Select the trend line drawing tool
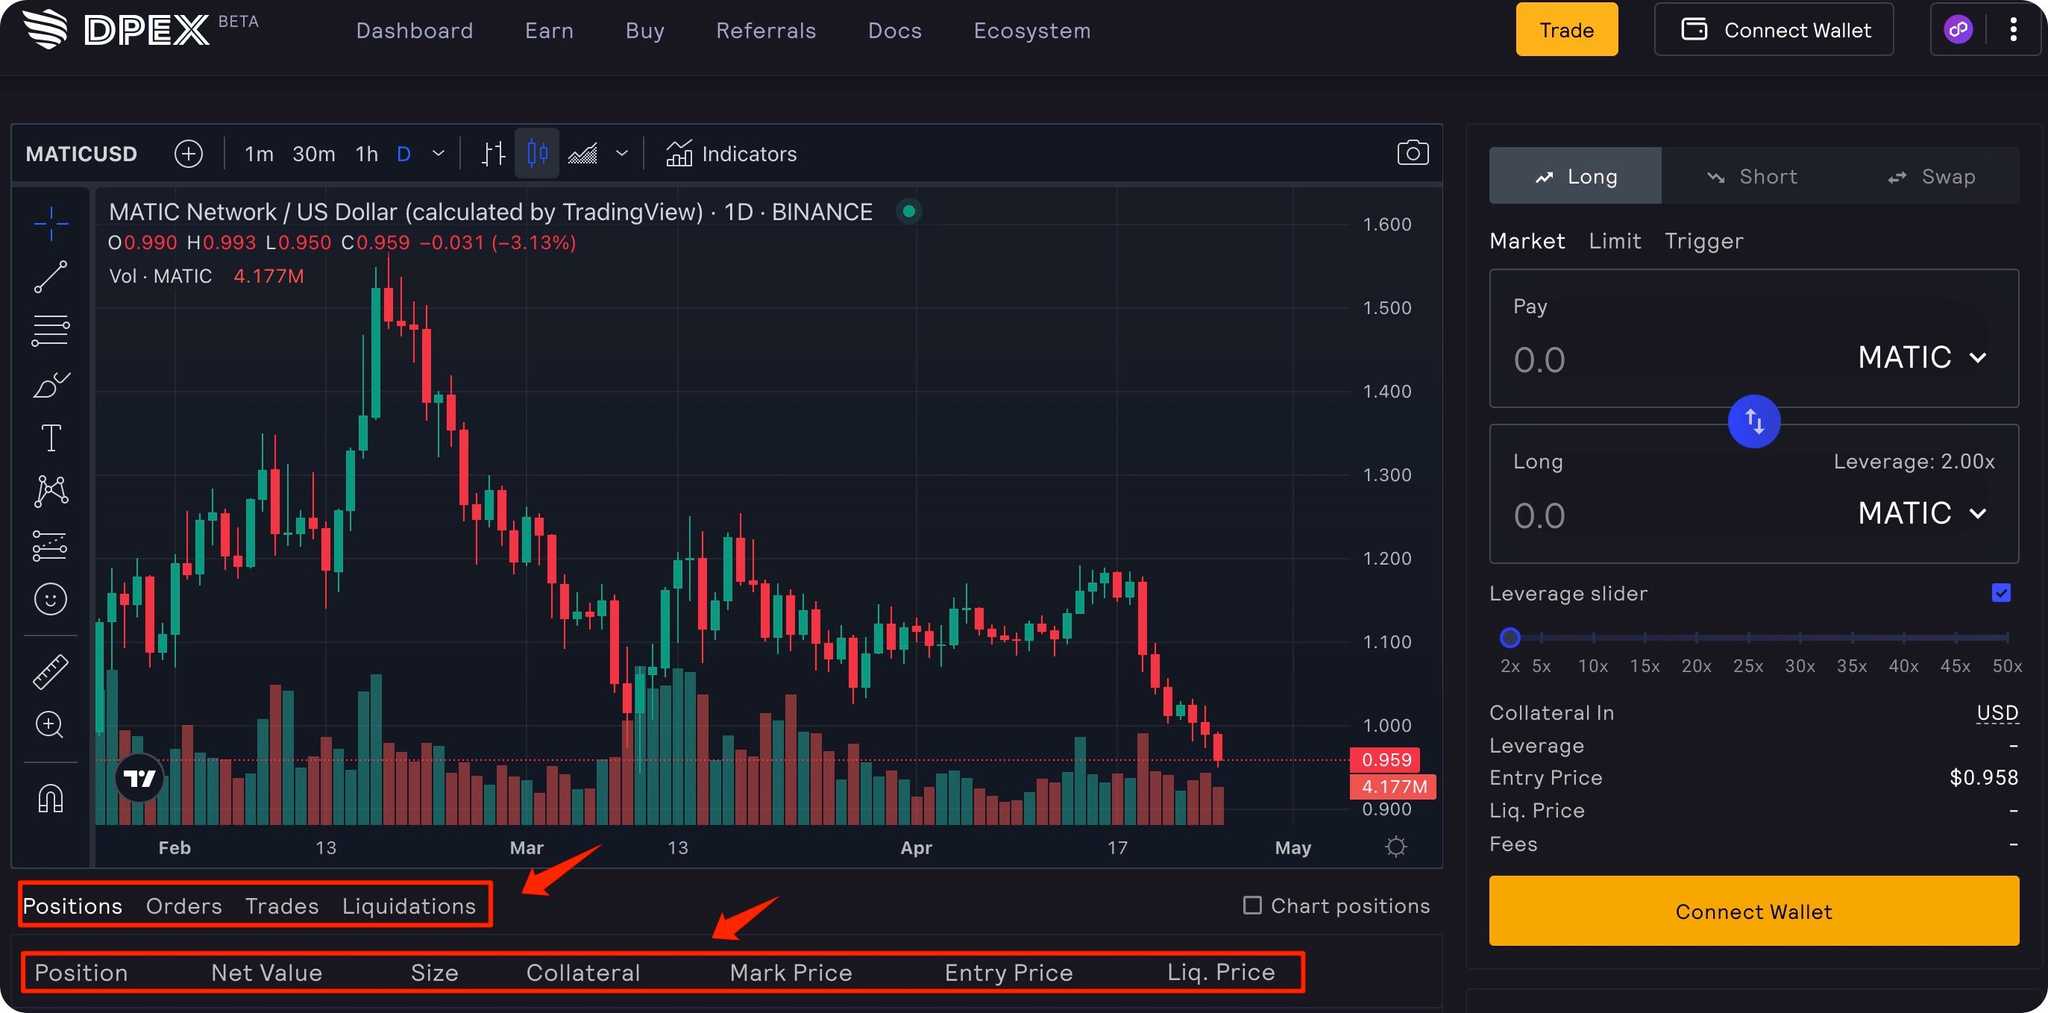2048x1013 pixels. (x=50, y=277)
